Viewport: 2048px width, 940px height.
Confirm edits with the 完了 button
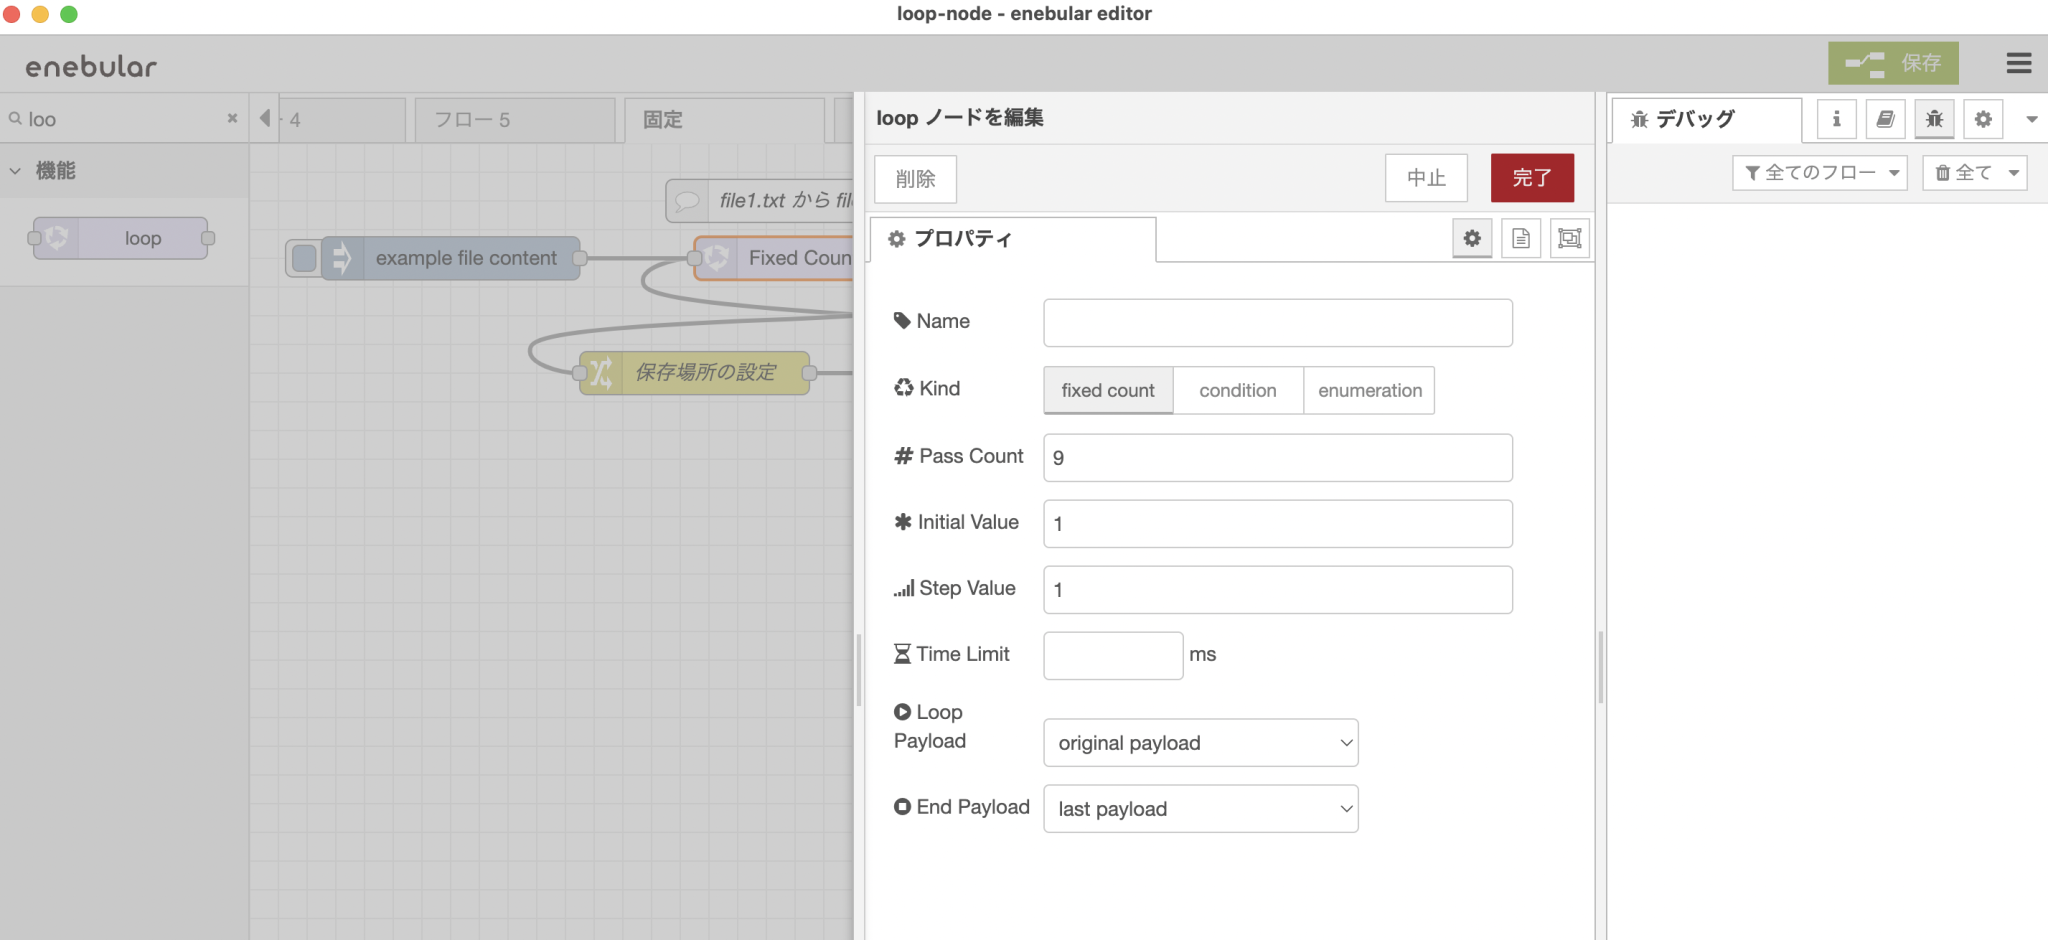pos(1531,177)
